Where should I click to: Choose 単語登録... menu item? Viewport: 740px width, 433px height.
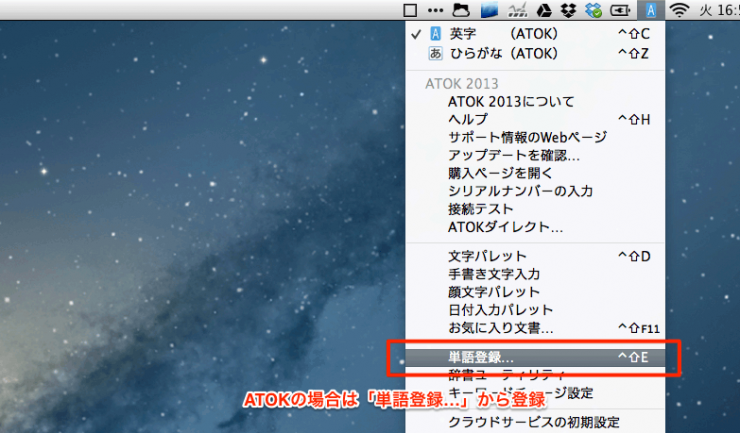click(x=535, y=357)
